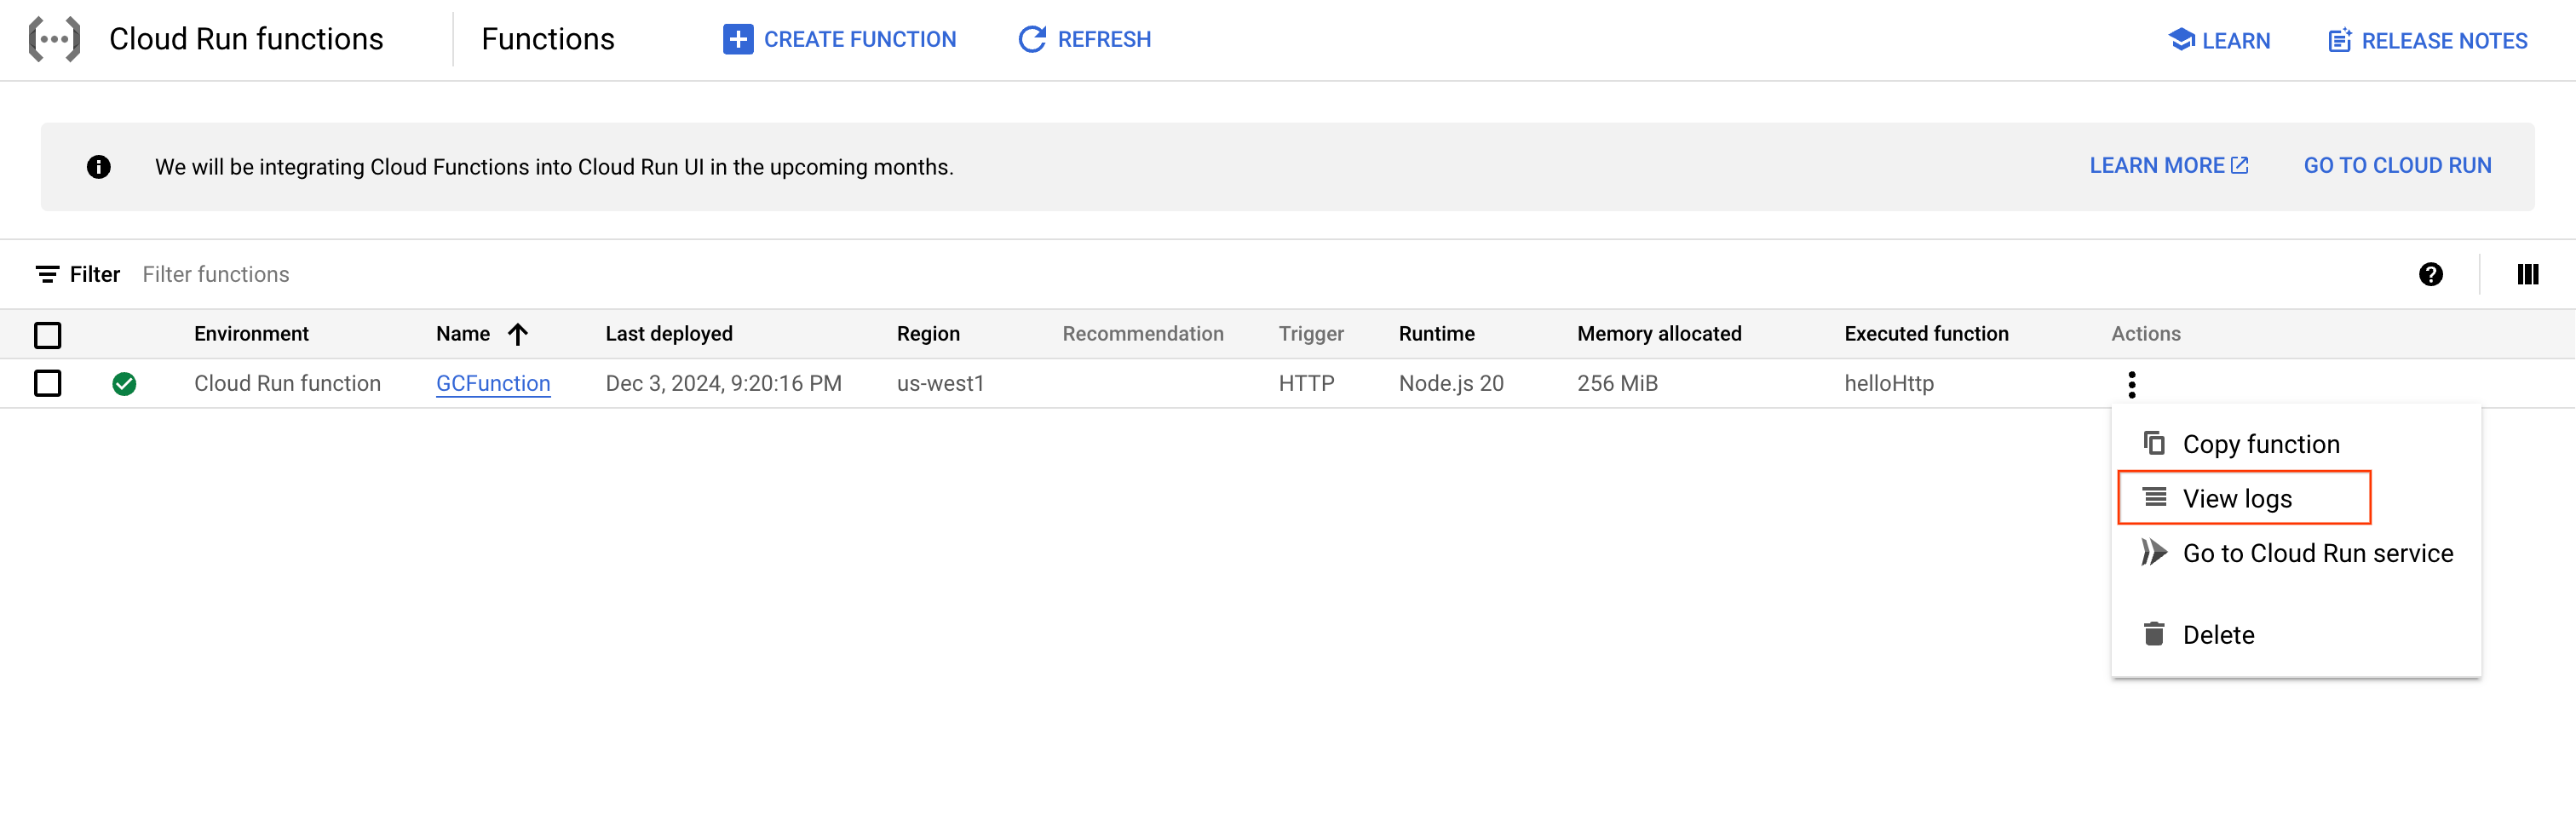This screenshot has height=826, width=2576.
Task: Choose Copy function from the menu
Action: [2295, 444]
